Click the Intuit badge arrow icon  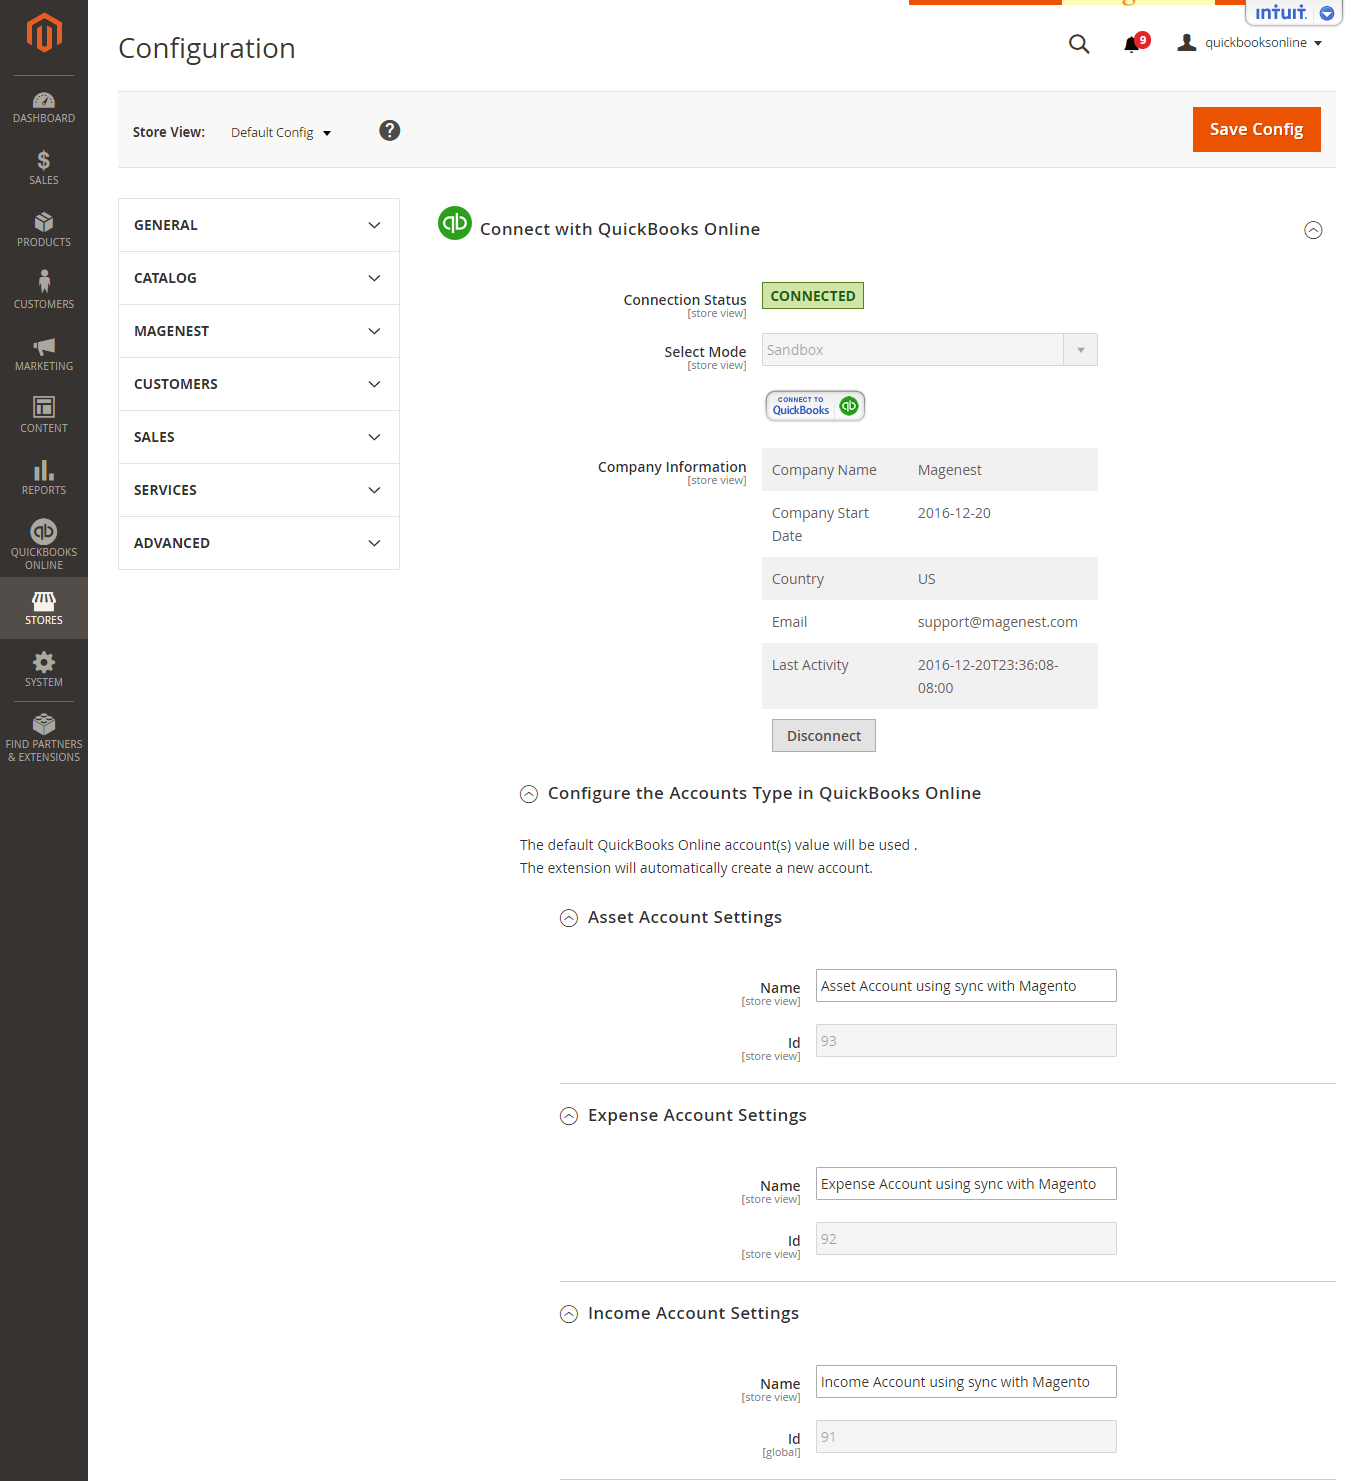point(1327,13)
